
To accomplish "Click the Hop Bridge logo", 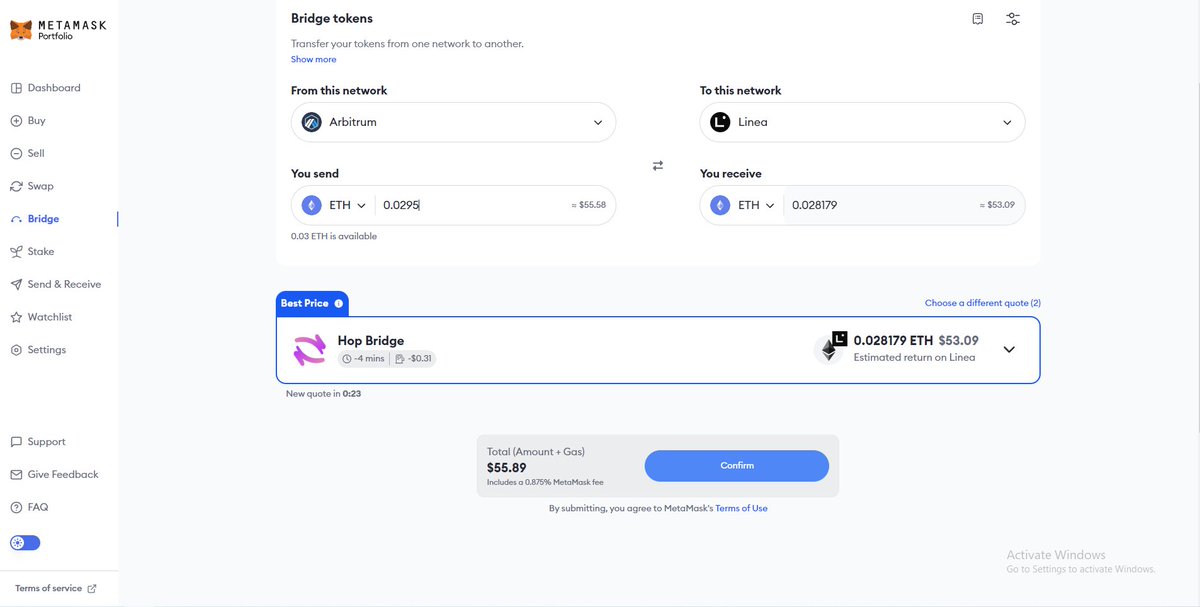I will tap(309, 350).
